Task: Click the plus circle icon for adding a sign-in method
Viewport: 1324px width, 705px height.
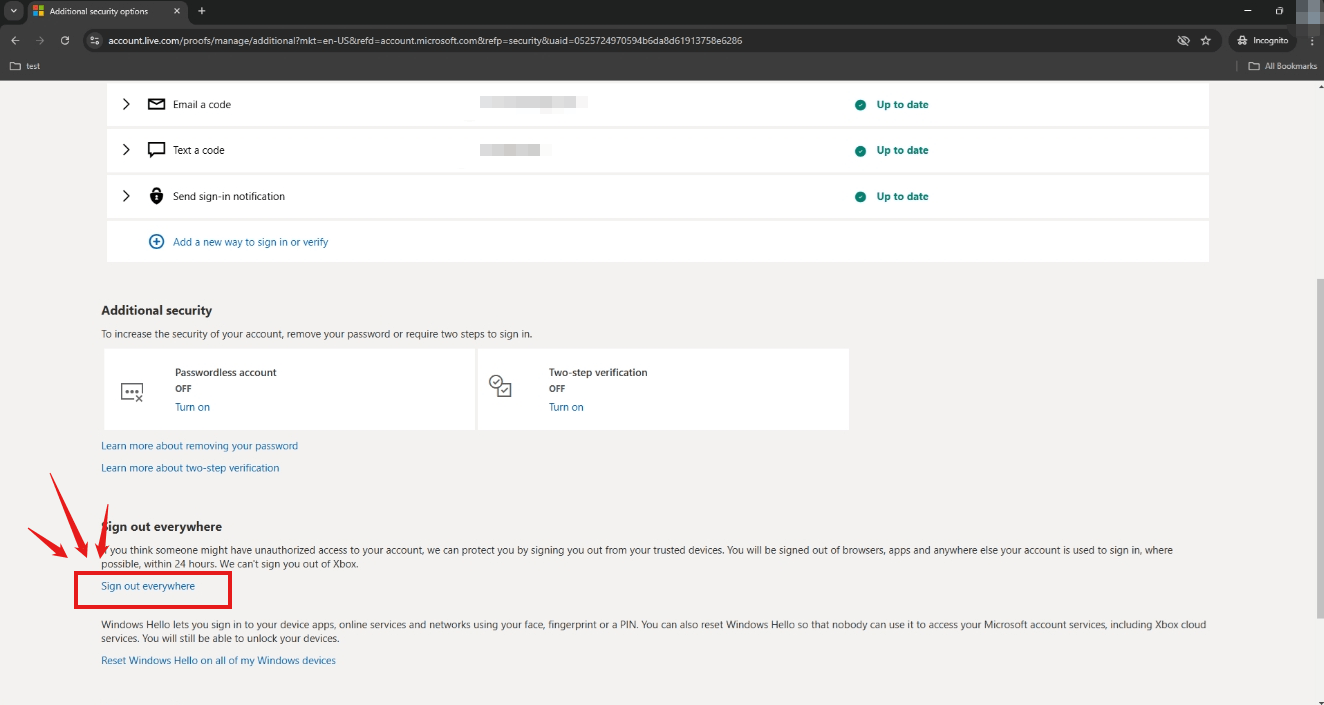Action: (x=156, y=242)
